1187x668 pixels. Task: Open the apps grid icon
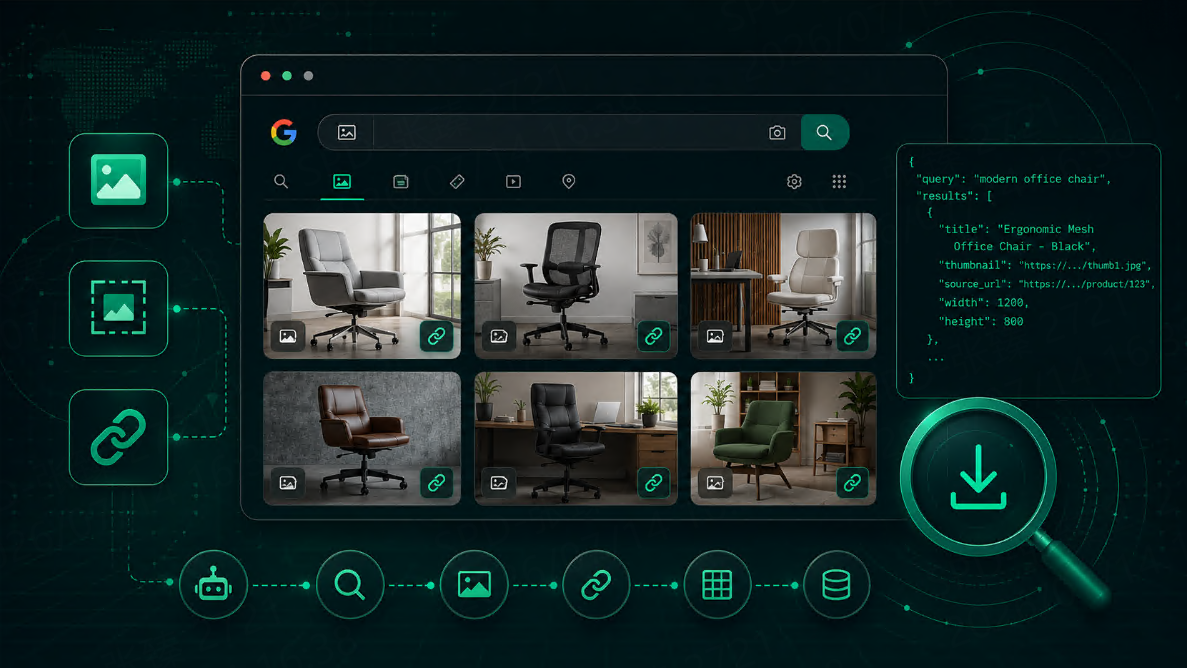click(x=839, y=182)
